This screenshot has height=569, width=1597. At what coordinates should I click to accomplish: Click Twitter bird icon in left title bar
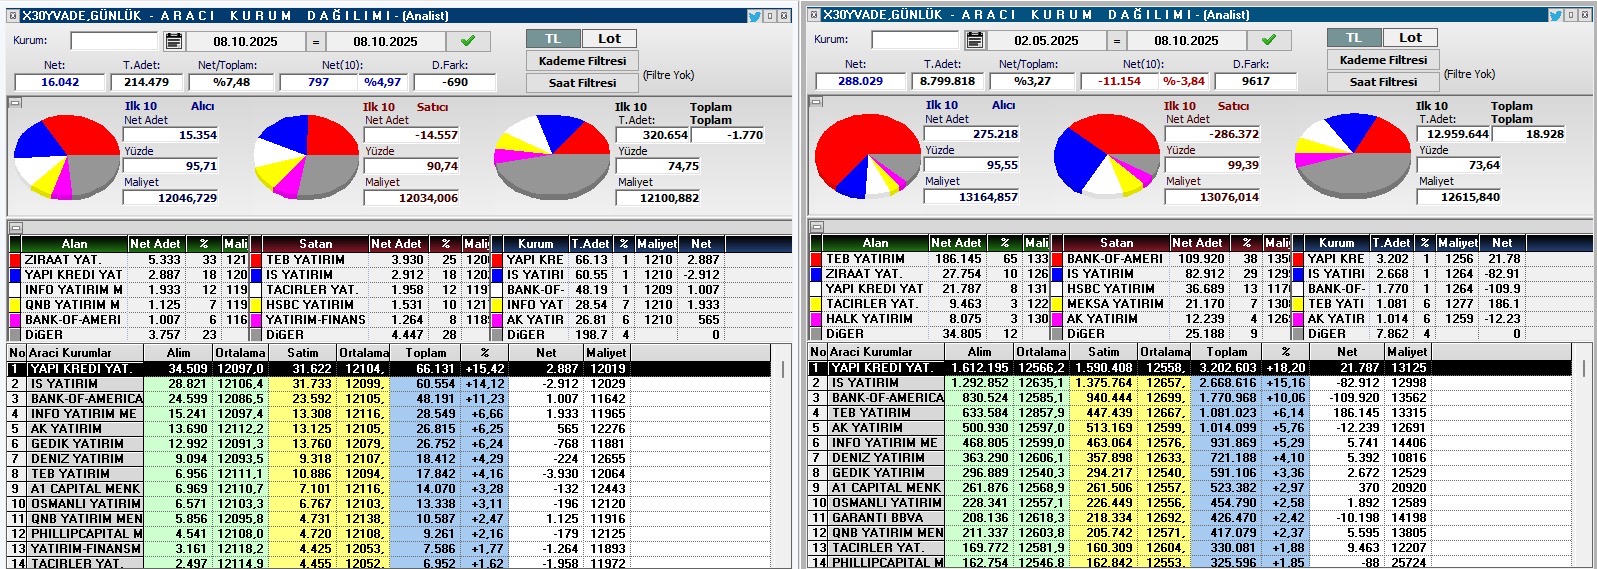[754, 16]
